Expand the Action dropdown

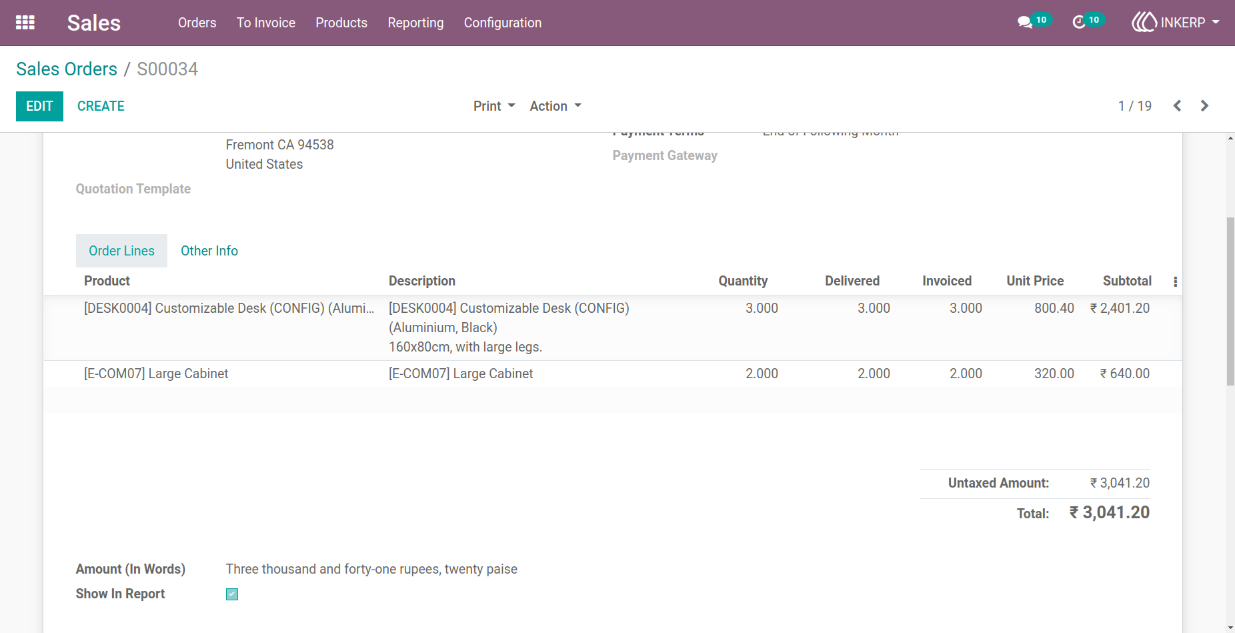pyautogui.click(x=555, y=106)
